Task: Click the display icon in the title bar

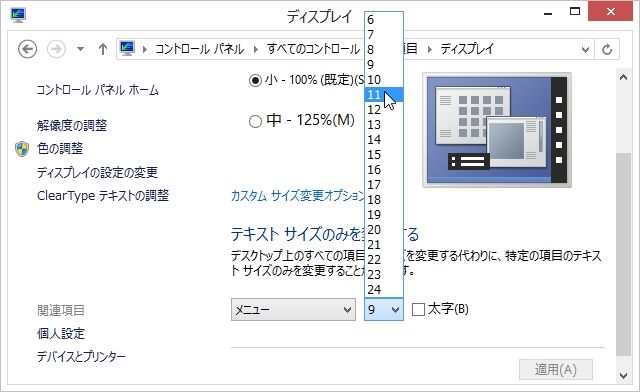Action: (x=18, y=15)
